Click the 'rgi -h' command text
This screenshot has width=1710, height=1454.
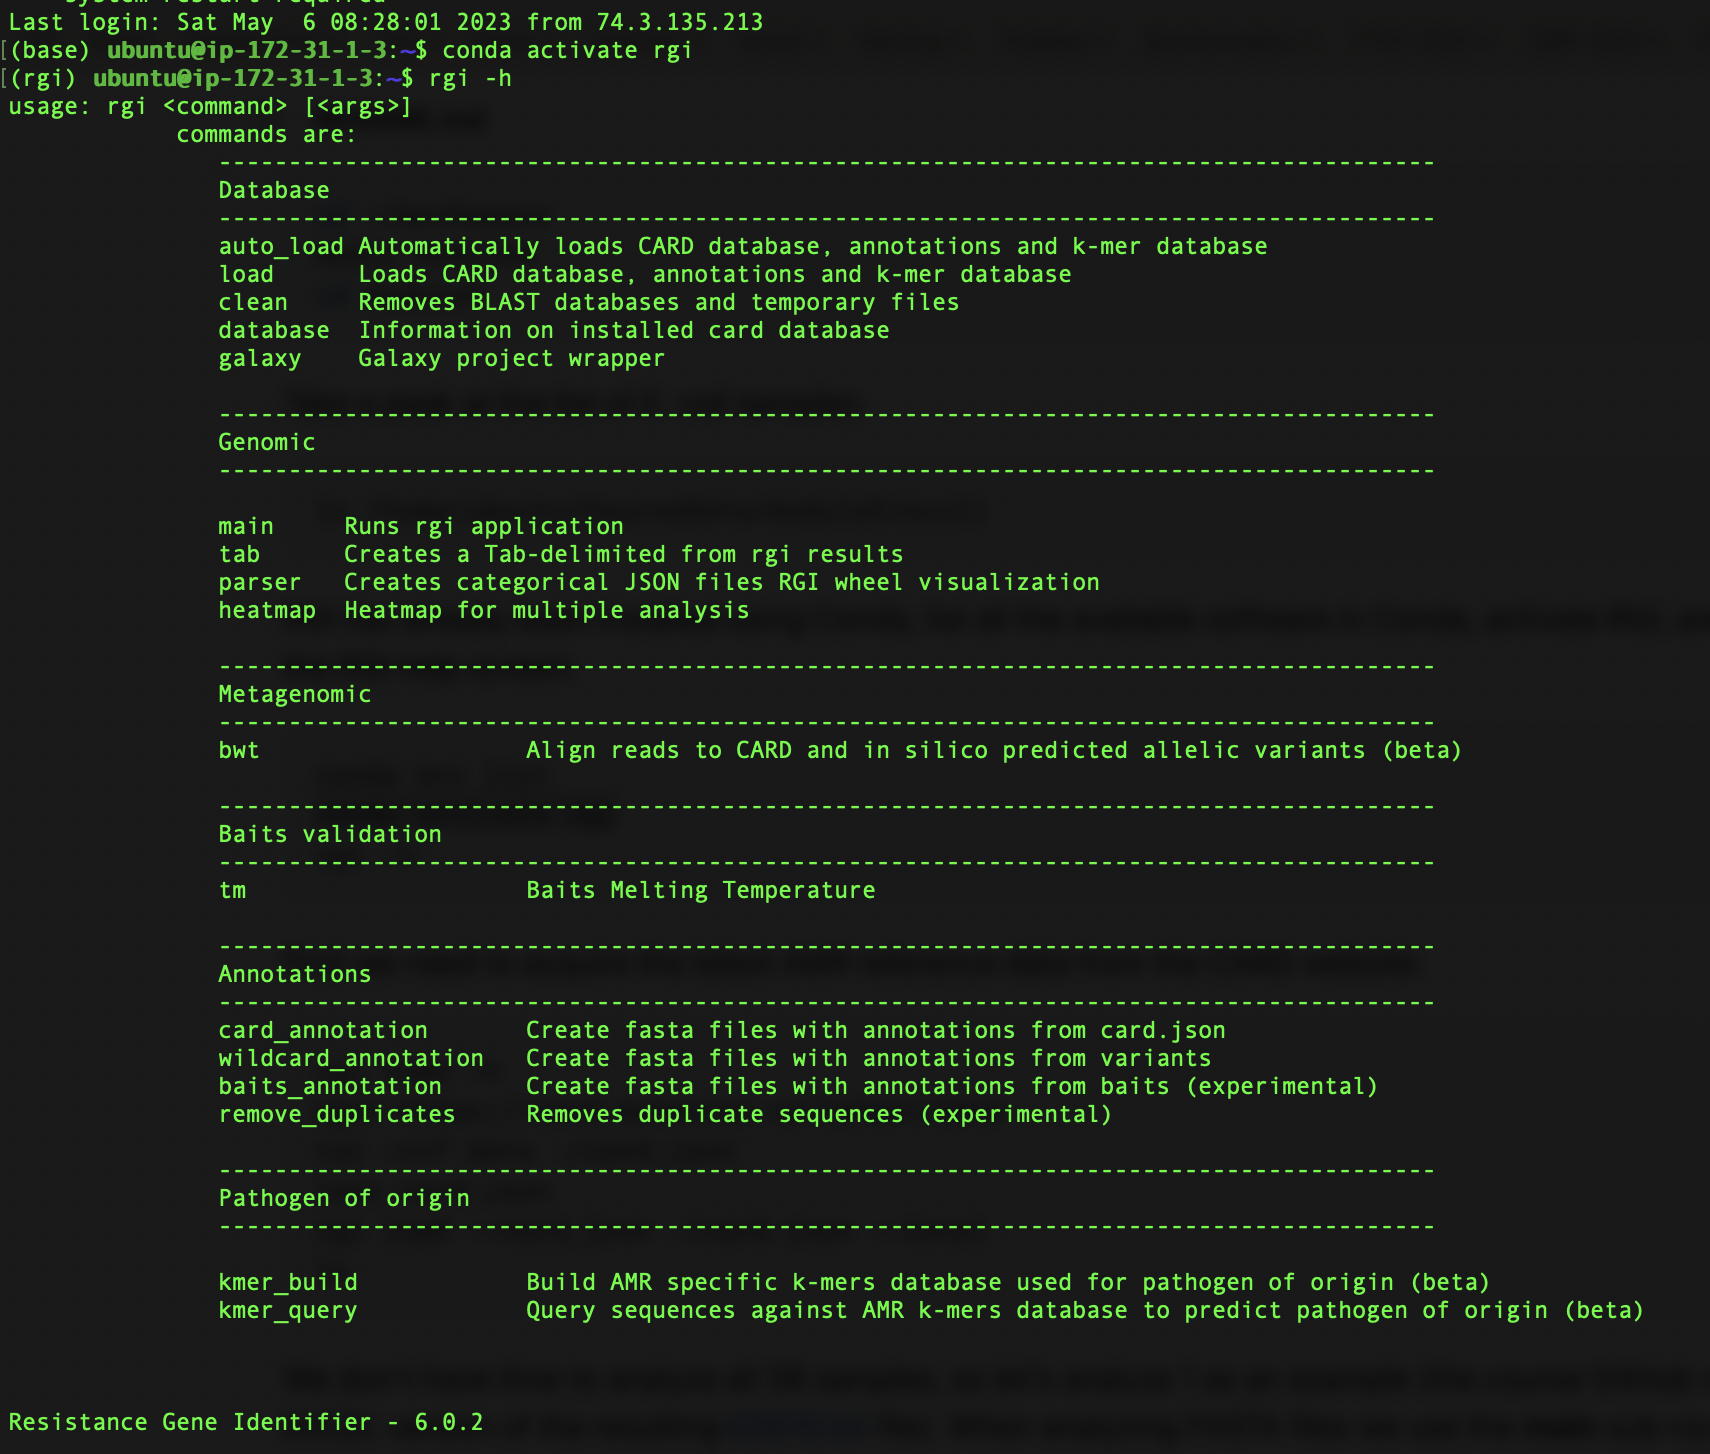click(470, 78)
